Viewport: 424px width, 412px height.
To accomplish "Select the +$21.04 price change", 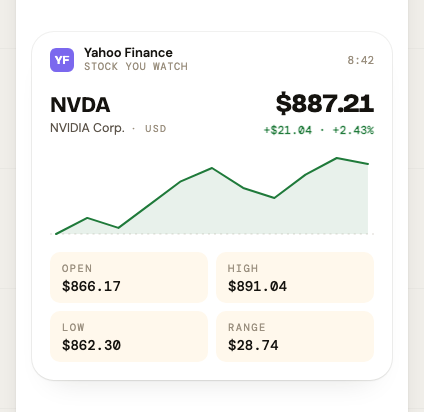I will pyautogui.click(x=288, y=130).
